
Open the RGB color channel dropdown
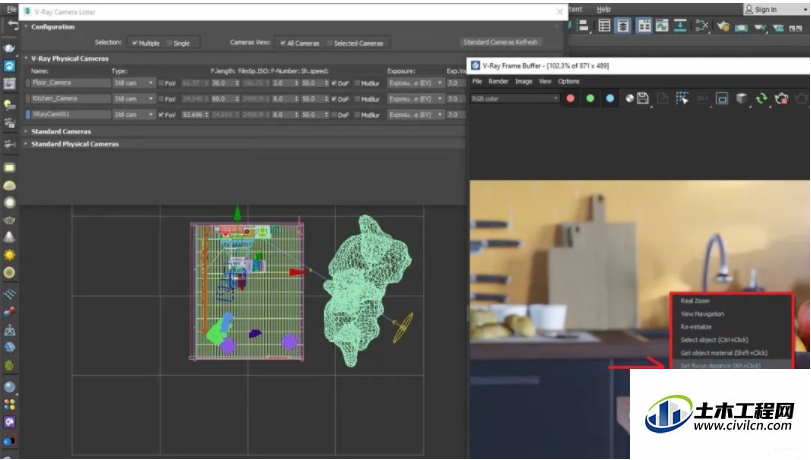click(x=515, y=98)
